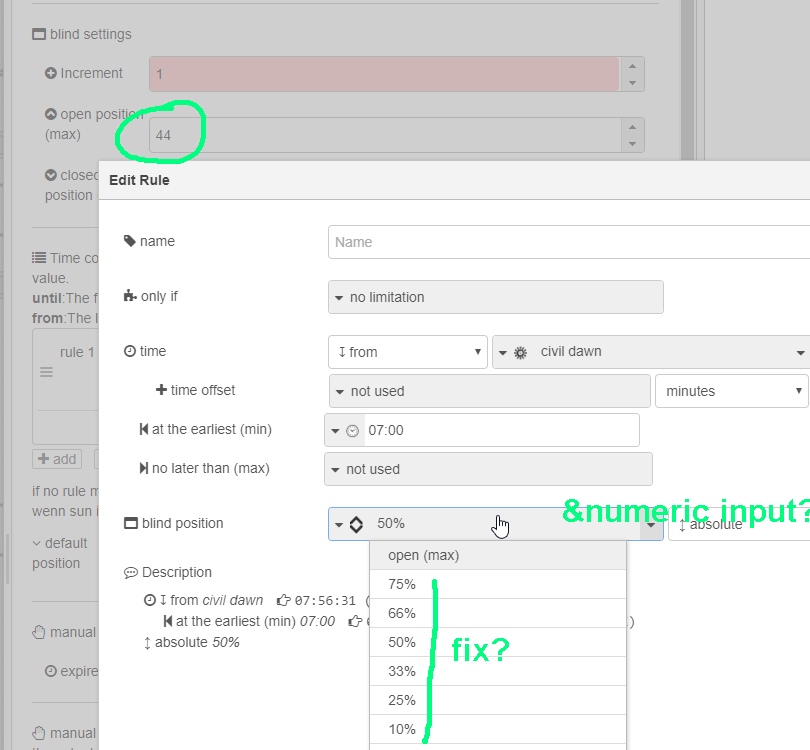Click the 07:56:31 computed time text

(x=325, y=601)
